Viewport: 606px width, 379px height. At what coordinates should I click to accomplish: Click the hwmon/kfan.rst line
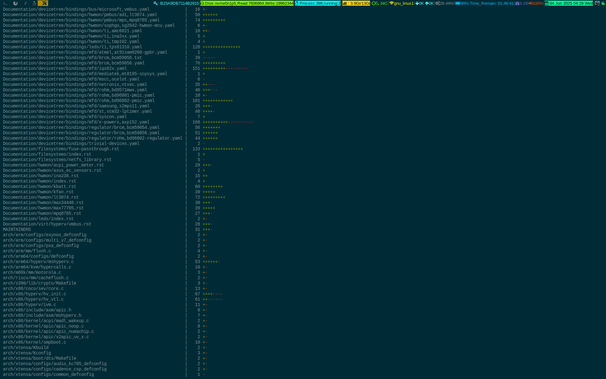38,192
